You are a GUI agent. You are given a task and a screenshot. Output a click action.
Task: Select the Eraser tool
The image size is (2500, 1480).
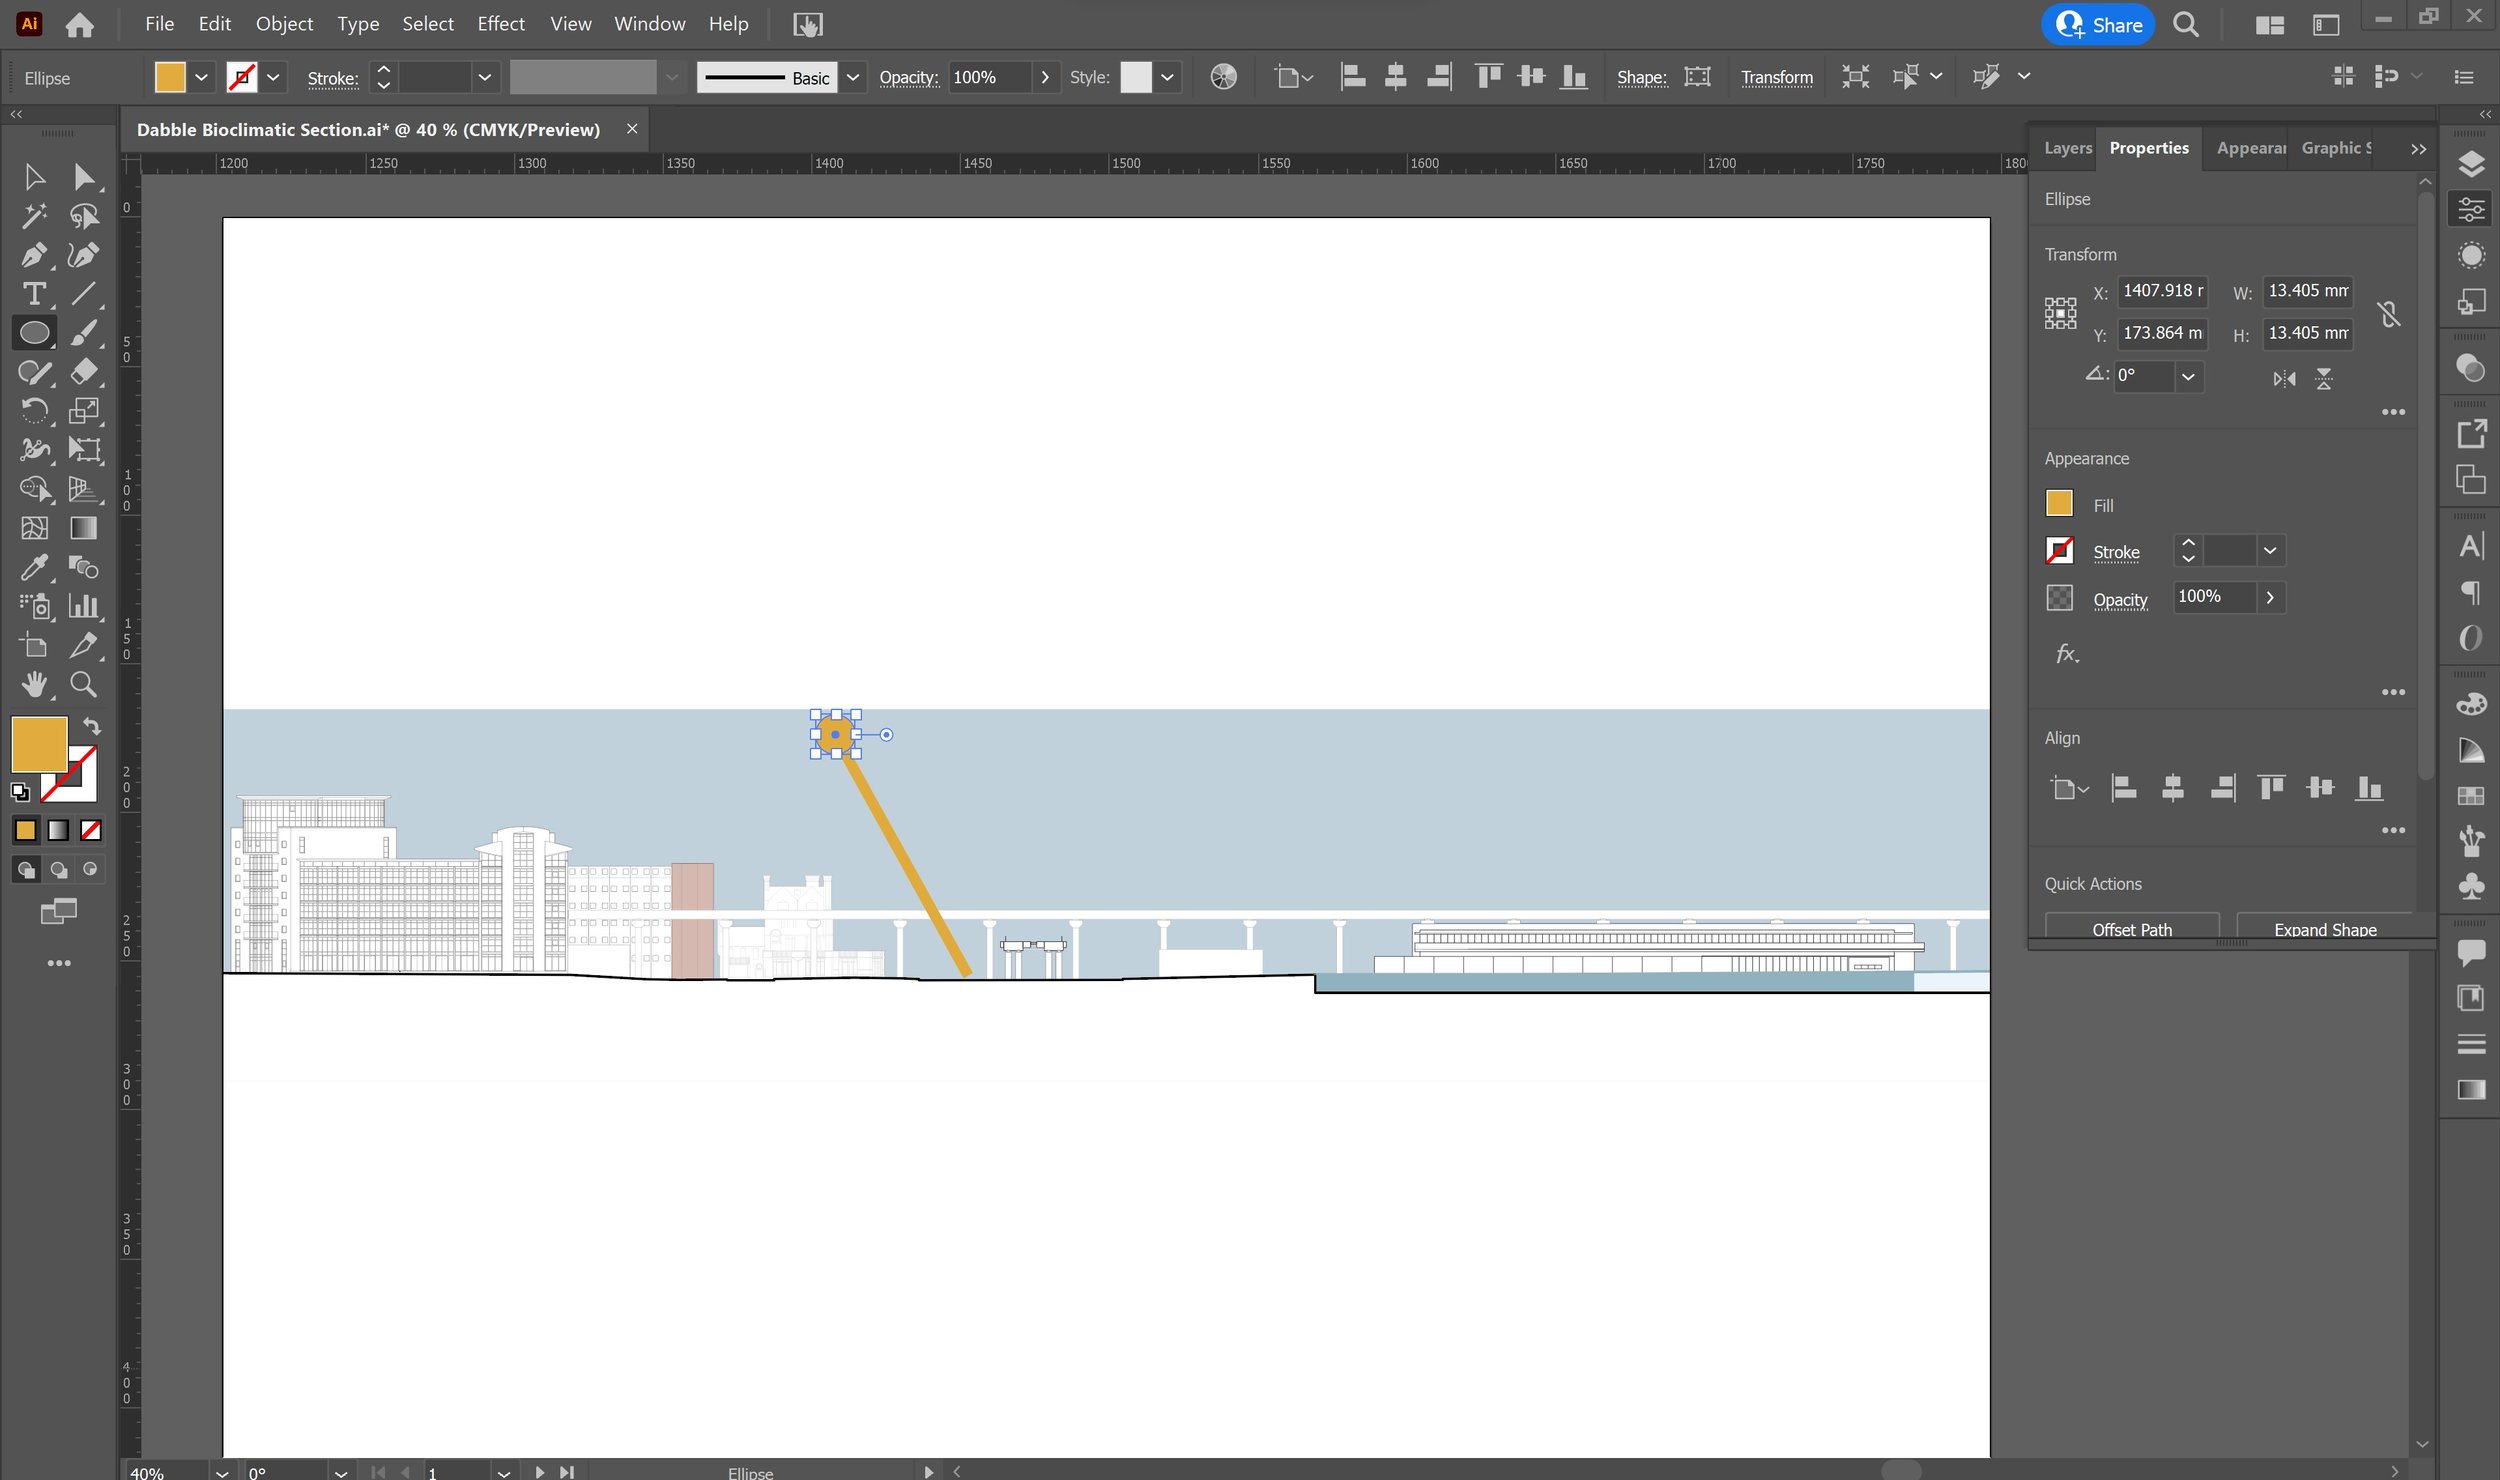tap(84, 372)
